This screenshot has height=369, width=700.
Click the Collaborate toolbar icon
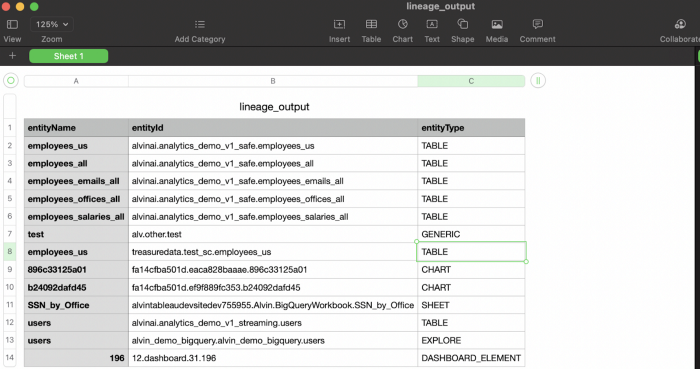pos(680,25)
